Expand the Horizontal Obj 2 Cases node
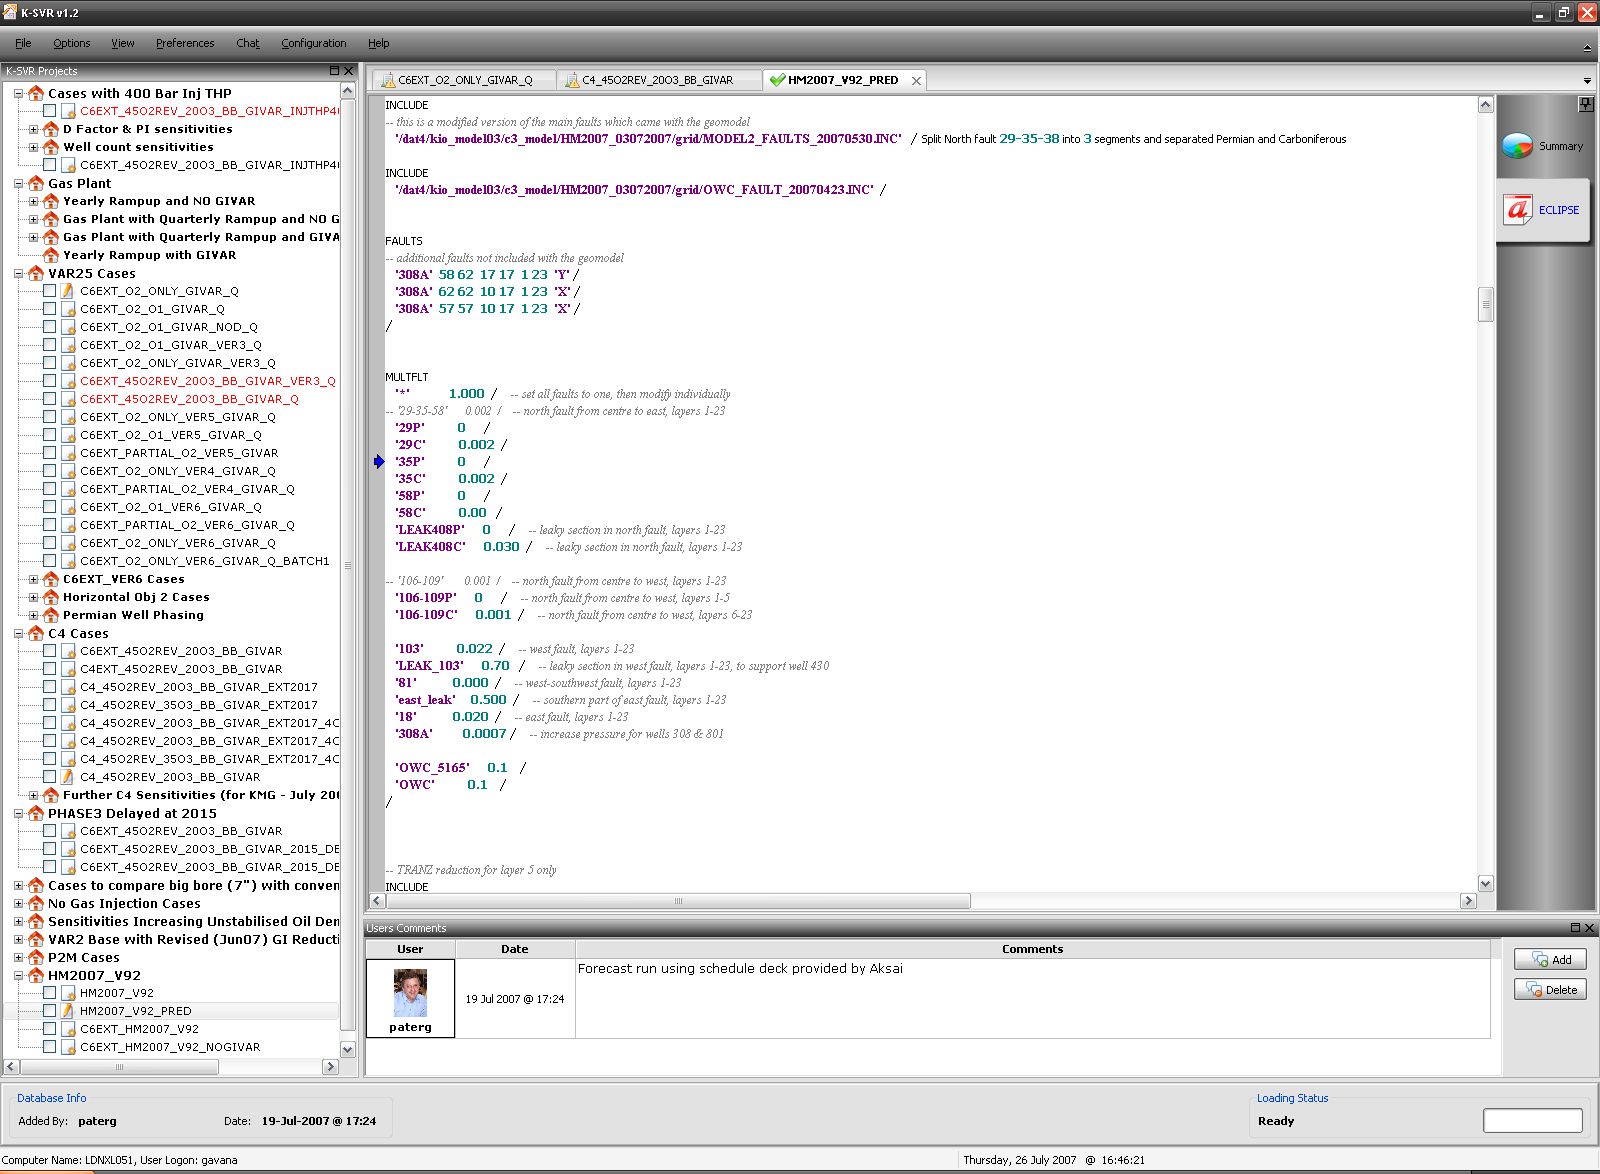 33,597
